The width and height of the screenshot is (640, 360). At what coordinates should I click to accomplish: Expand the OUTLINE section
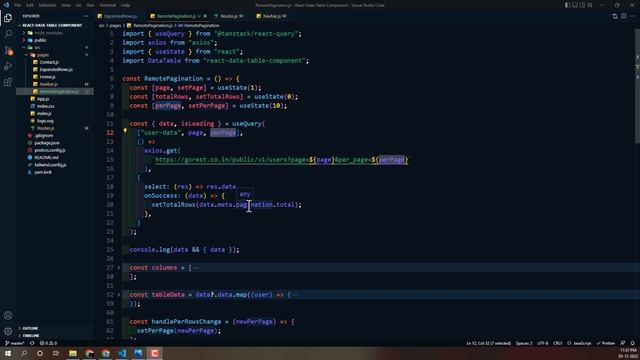pos(30,328)
